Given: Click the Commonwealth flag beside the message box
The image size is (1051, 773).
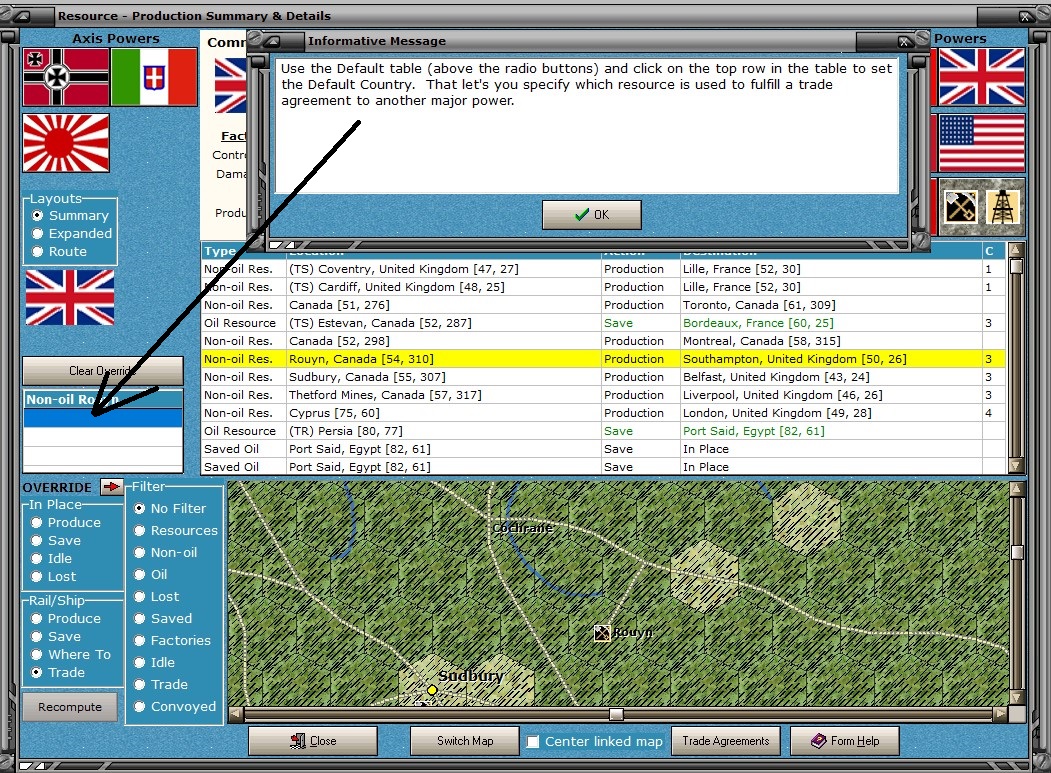Looking at the screenshot, I should (x=230, y=85).
